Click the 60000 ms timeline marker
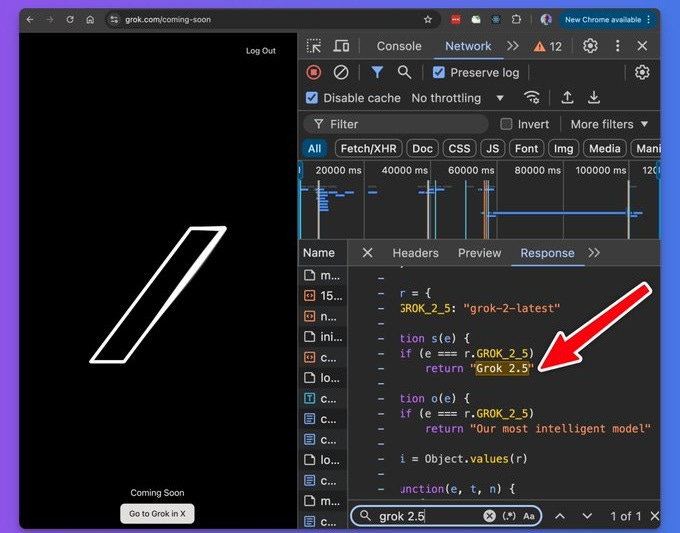 pyautogui.click(x=471, y=170)
